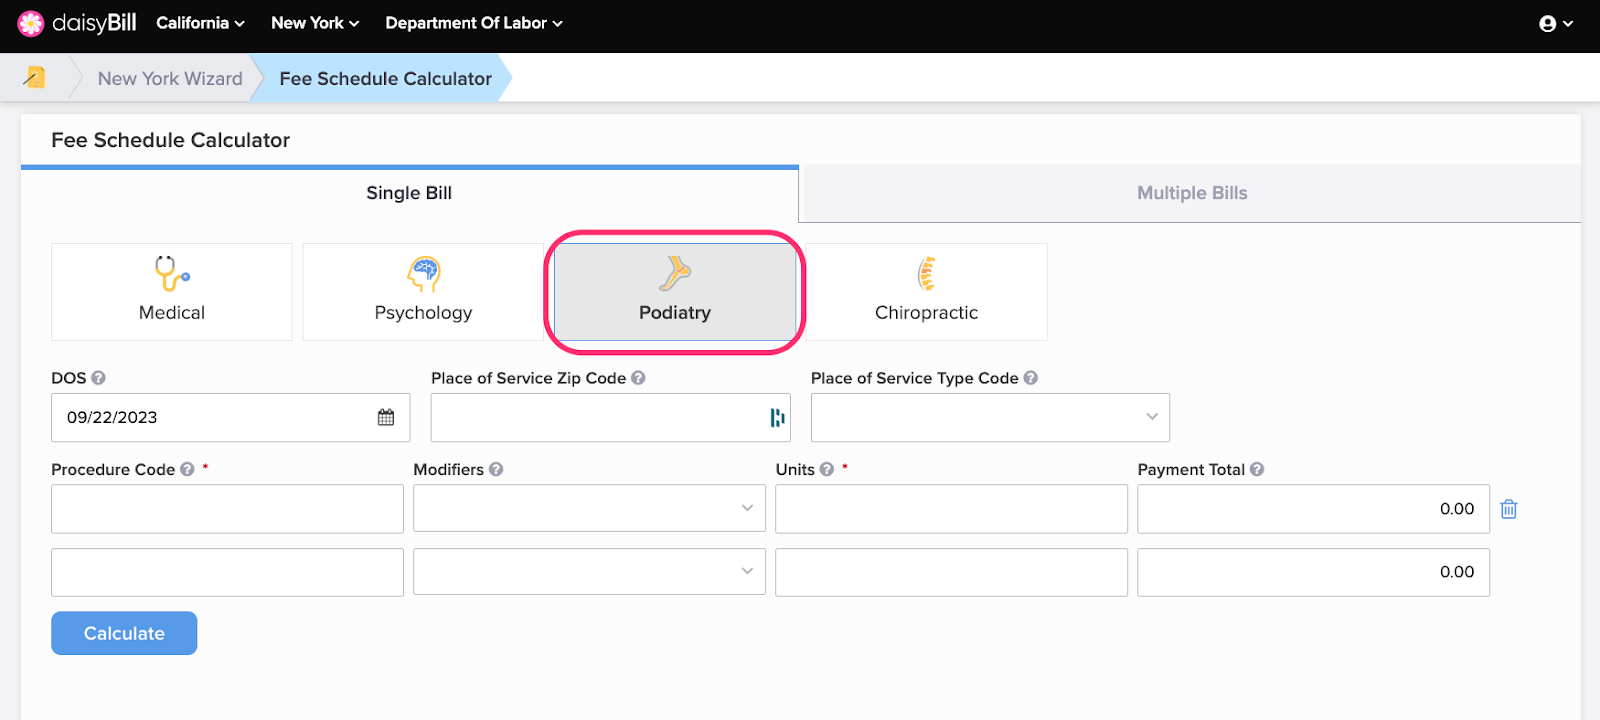Click the Medical stethoscope icon
Image resolution: width=1600 pixels, height=720 pixels.
tap(171, 273)
